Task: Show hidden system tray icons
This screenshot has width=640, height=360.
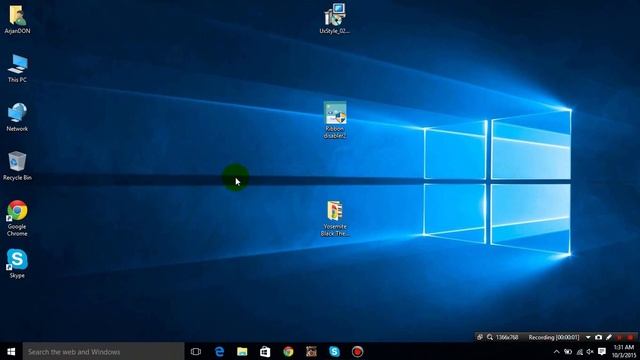Action: (x=556, y=351)
